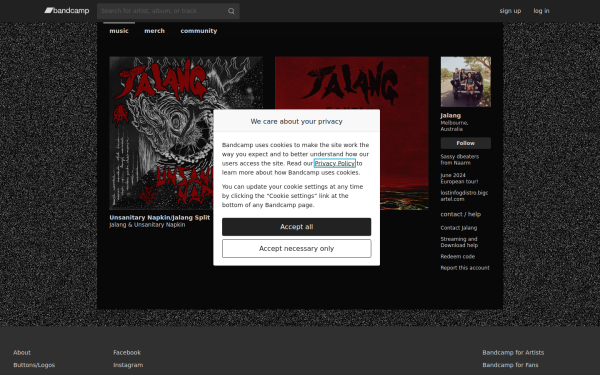600x375 pixels.
Task: Click the Redeem code link
Action: [x=458, y=256]
